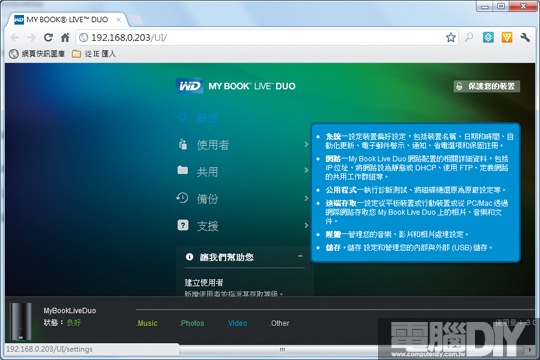Click the 保護您的裝置 button

486,86
